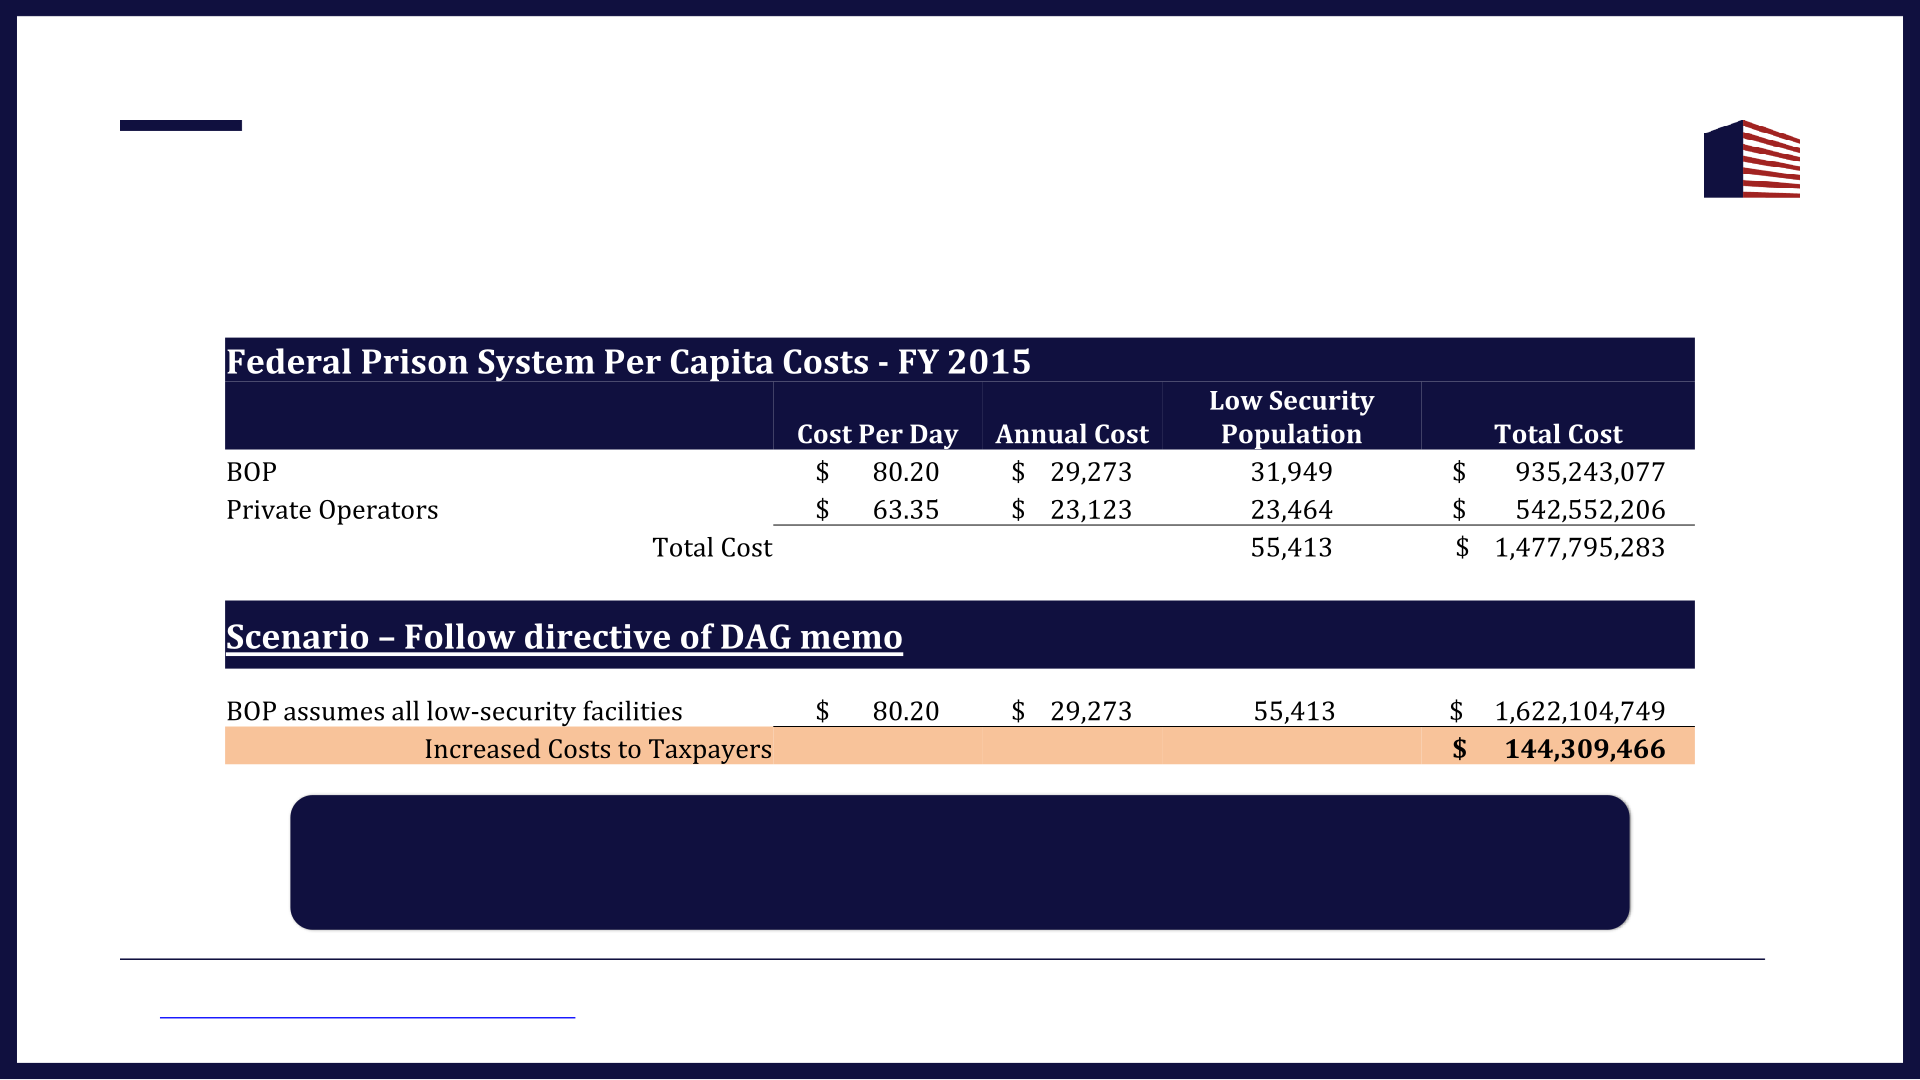Select the 'Federal Prison System Per Capita Costs' title

[x=628, y=361]
